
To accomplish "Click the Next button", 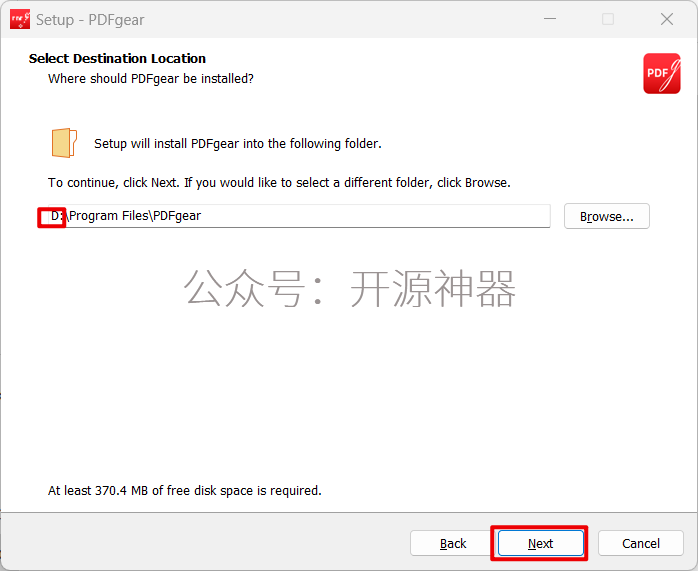I will (540, 543).
